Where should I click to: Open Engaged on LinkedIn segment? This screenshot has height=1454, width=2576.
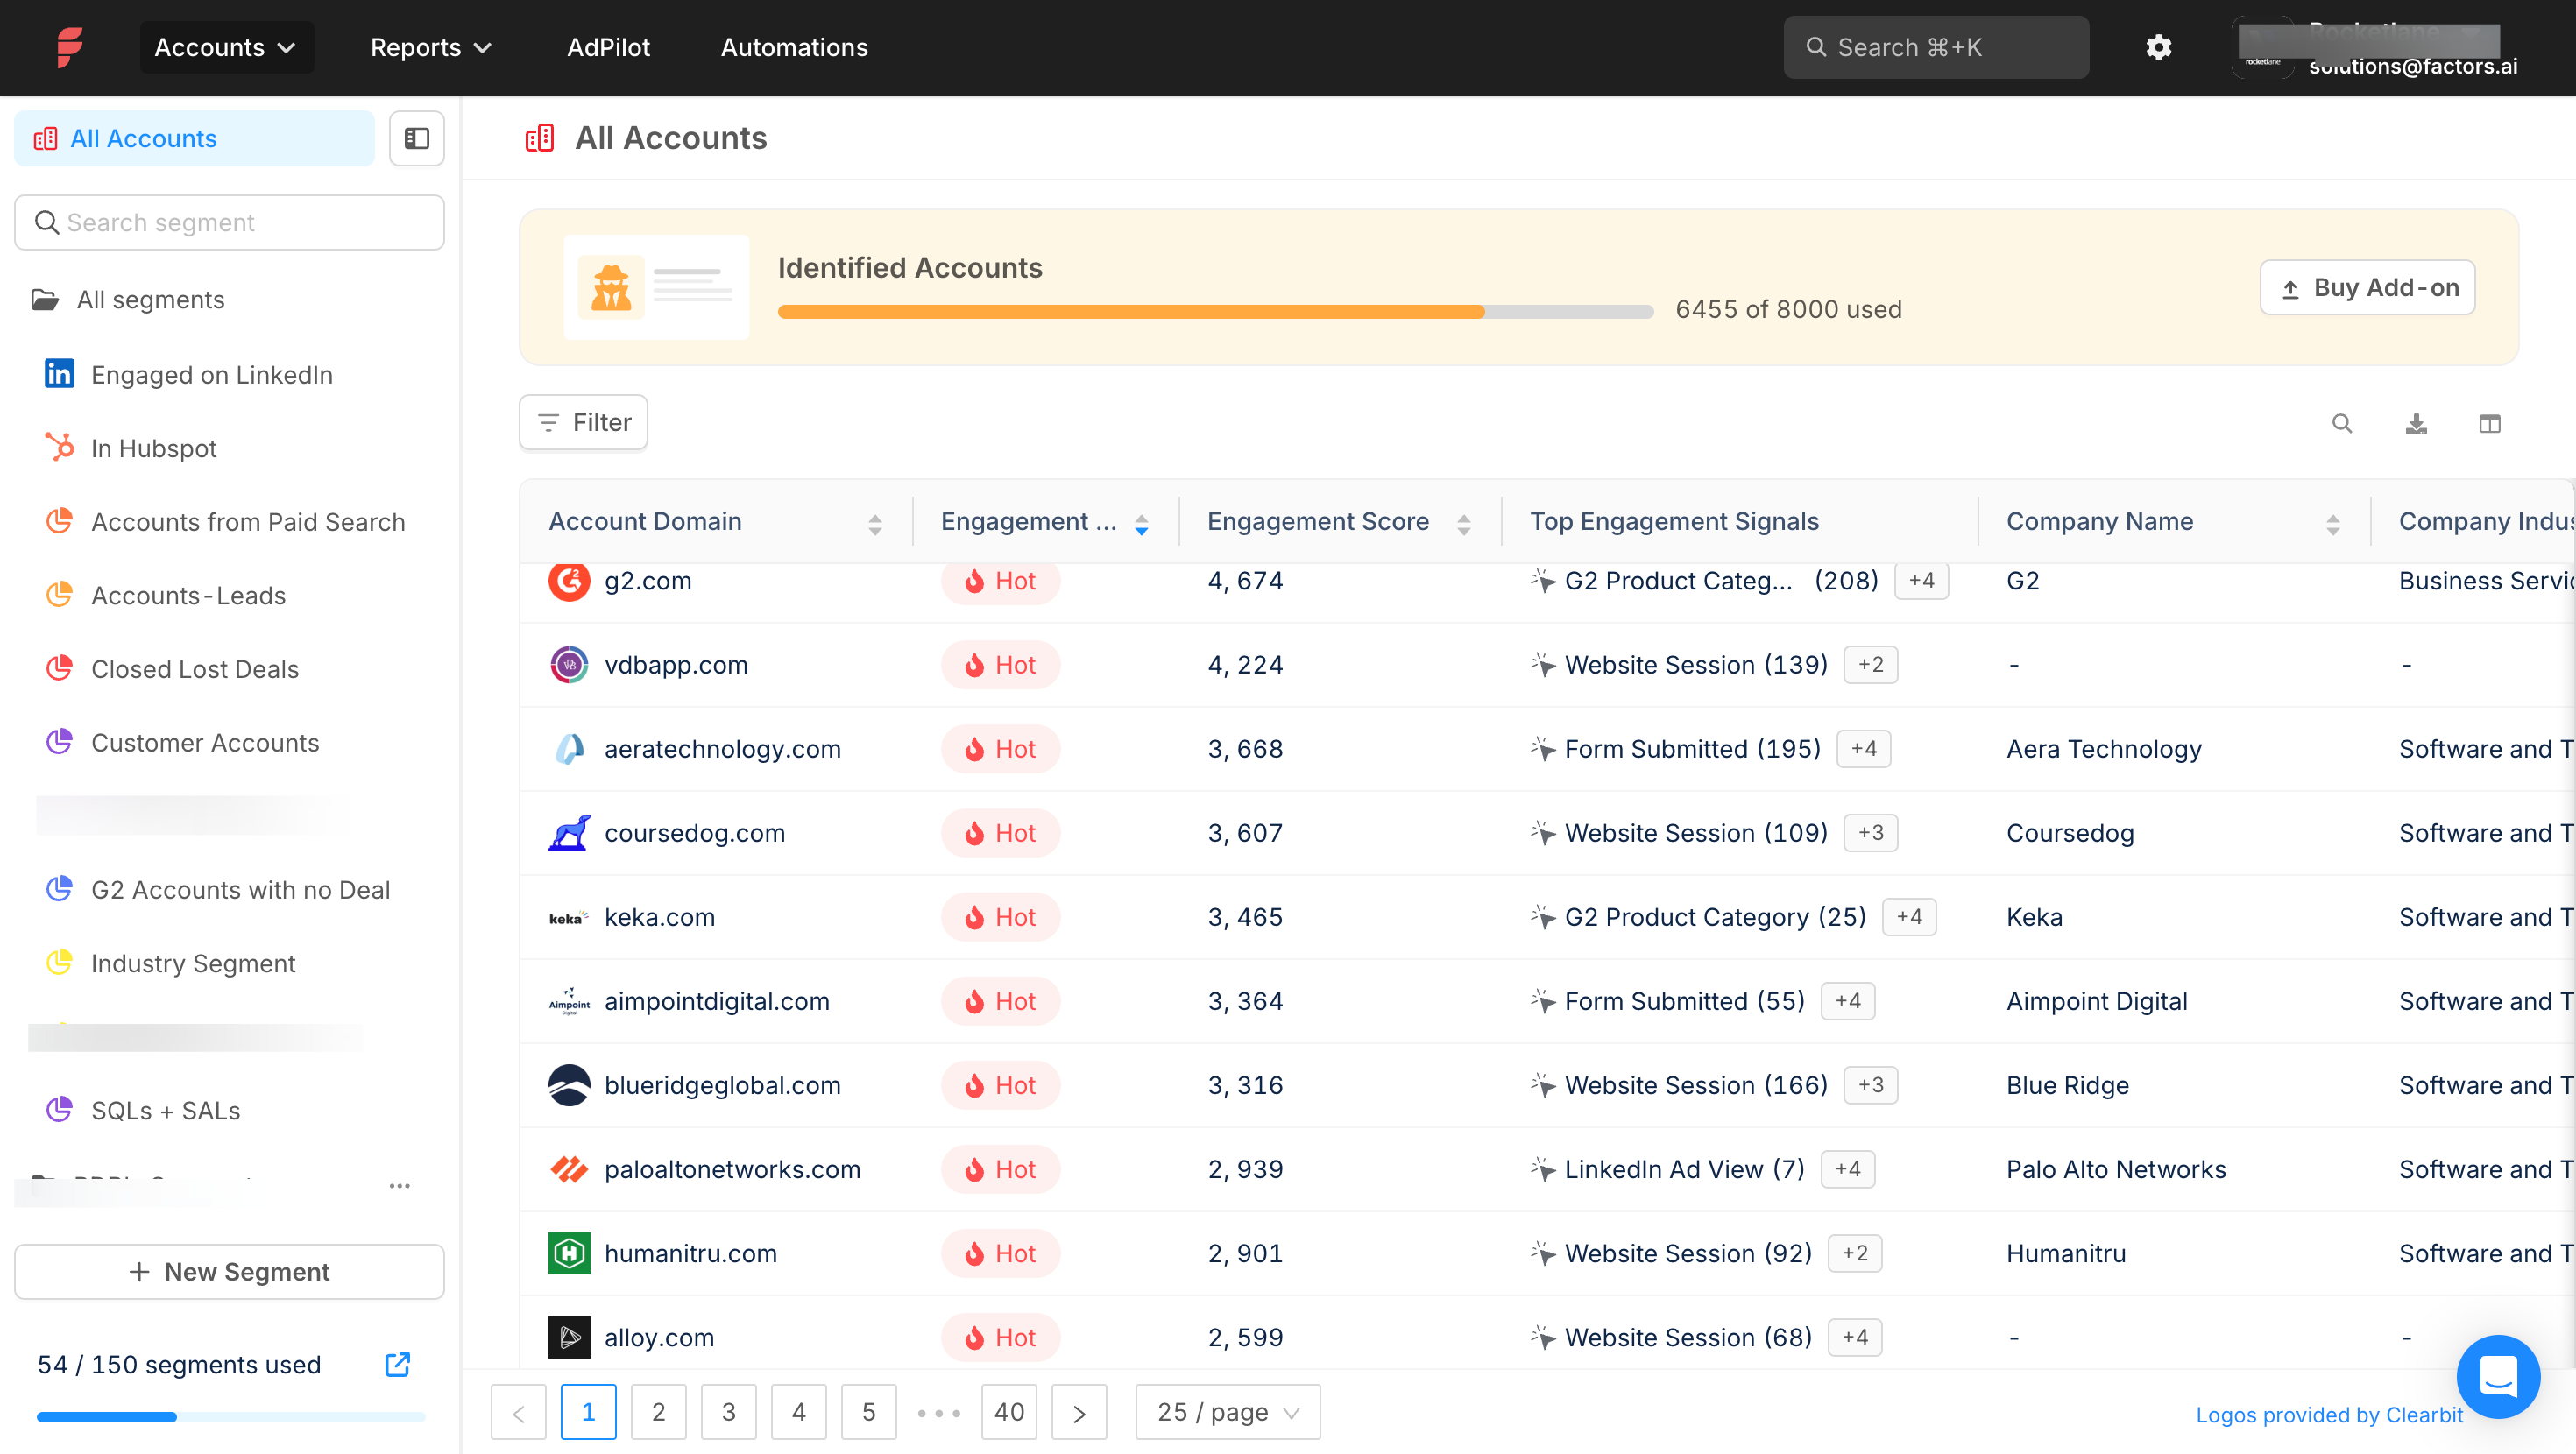(211, 375)
